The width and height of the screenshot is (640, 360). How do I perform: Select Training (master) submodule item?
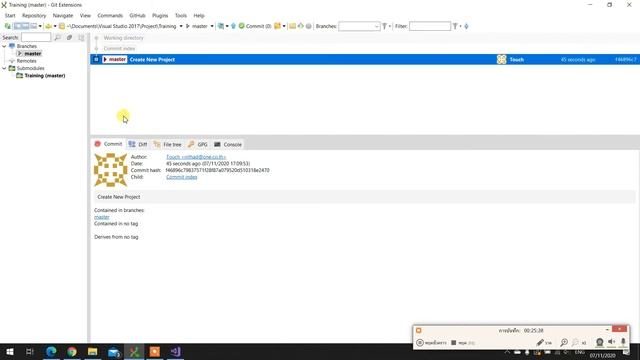[45, 76]
